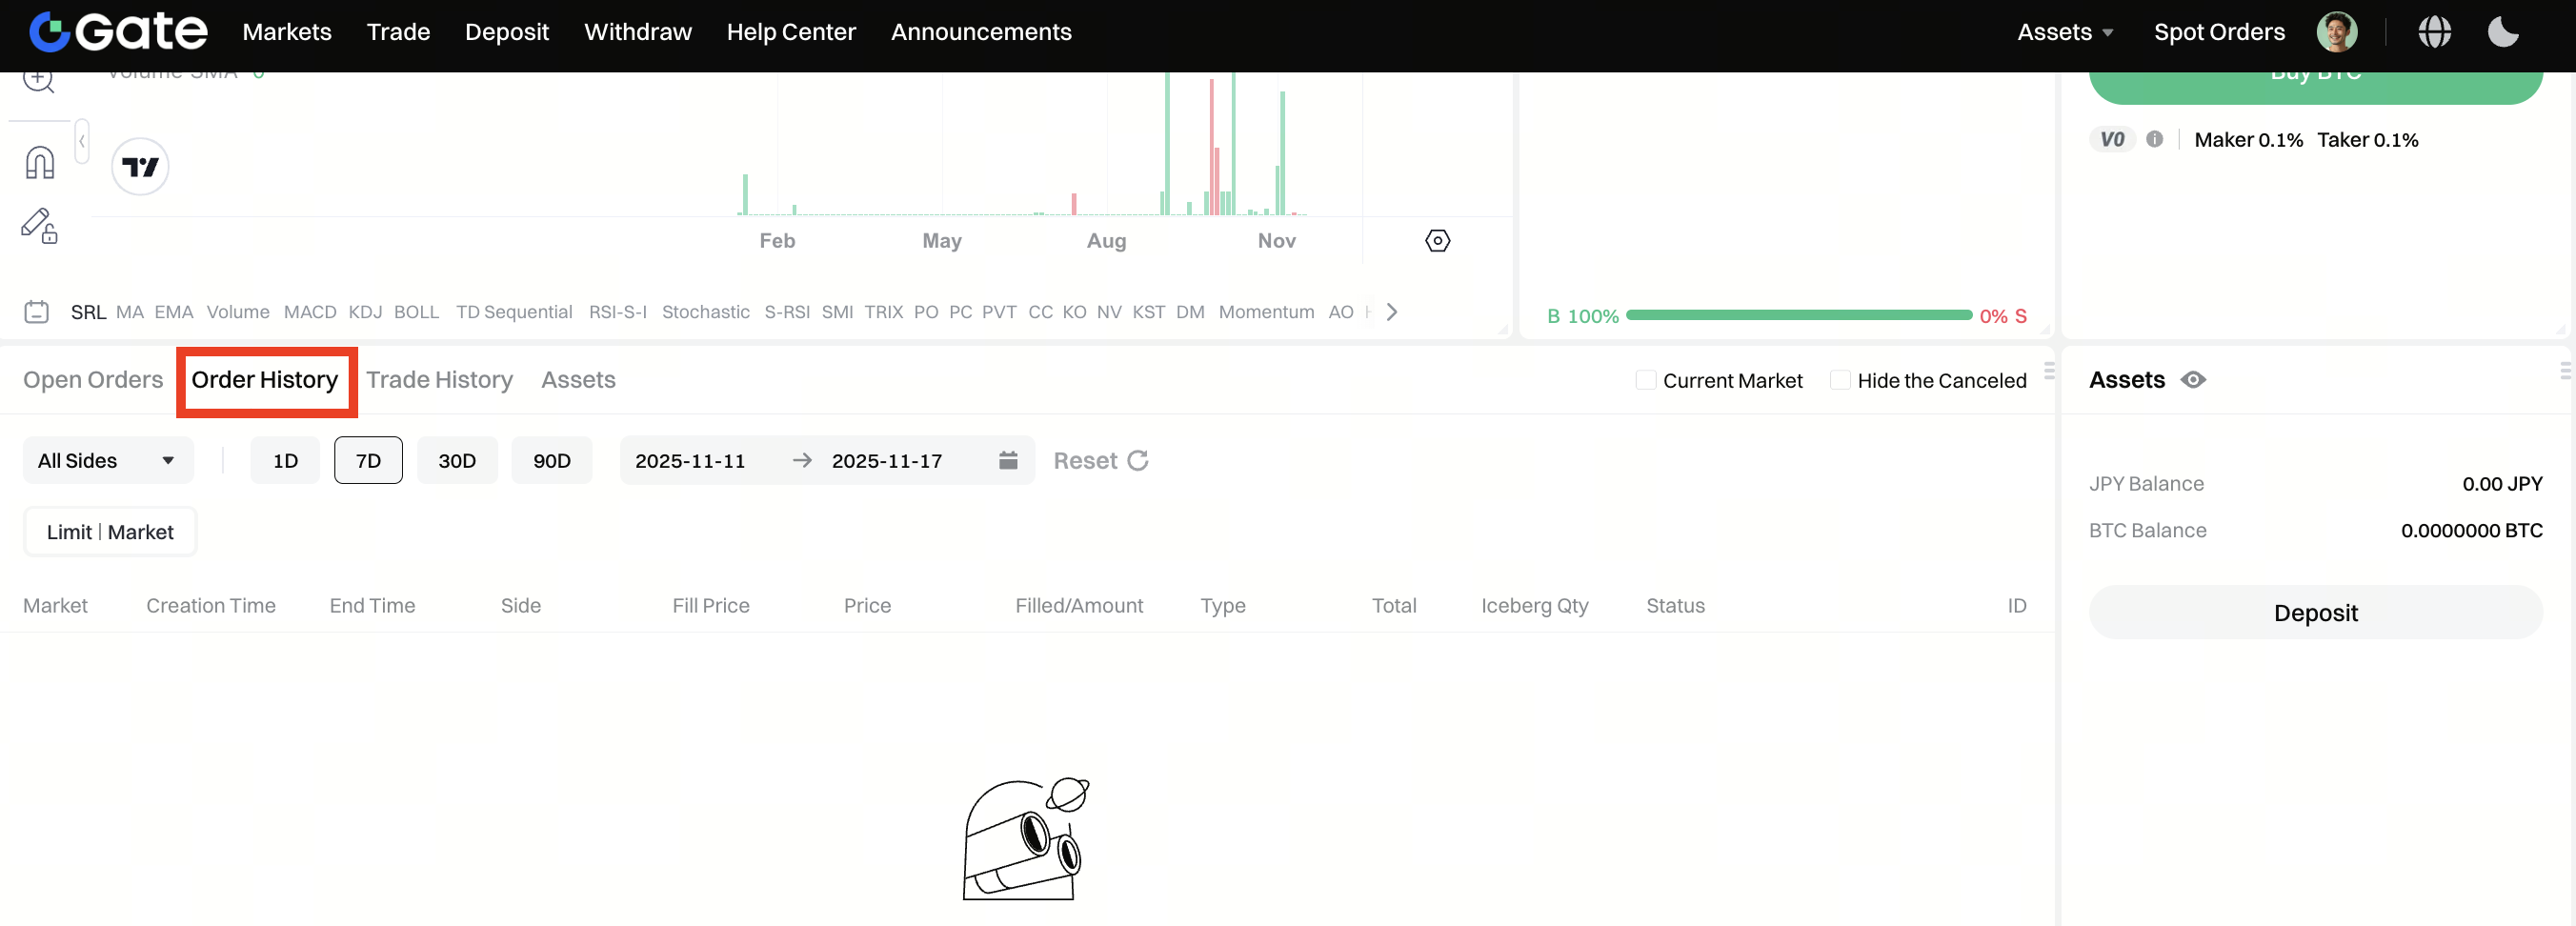The image size is (2576, 926).
Task: Open user profile avatar
Action: pos(2336,32)
